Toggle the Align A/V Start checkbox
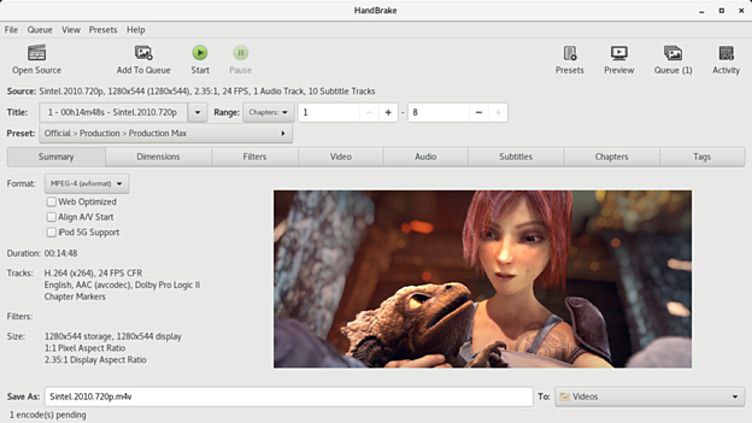 click(51, 217)
